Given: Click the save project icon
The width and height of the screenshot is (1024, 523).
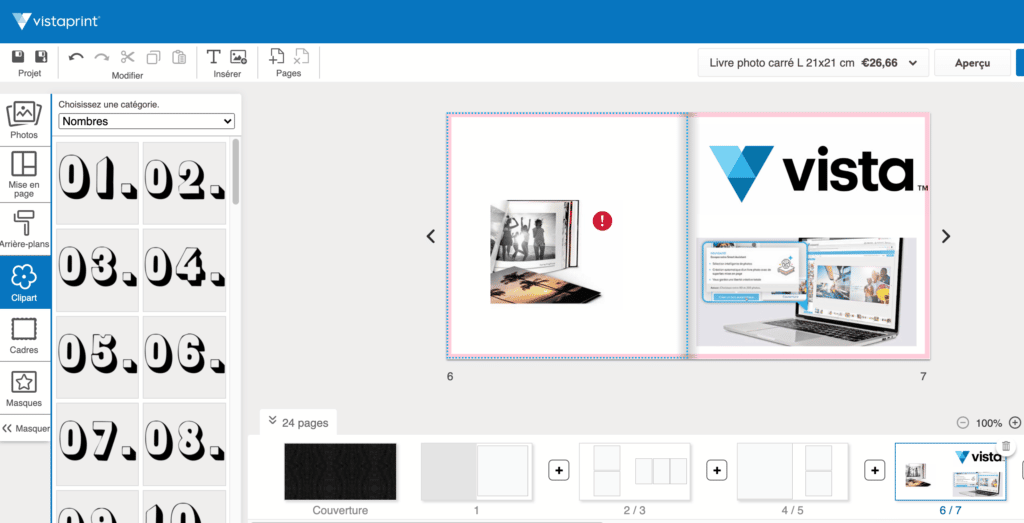Looking at the screenshot, I should tap(18, 57).
